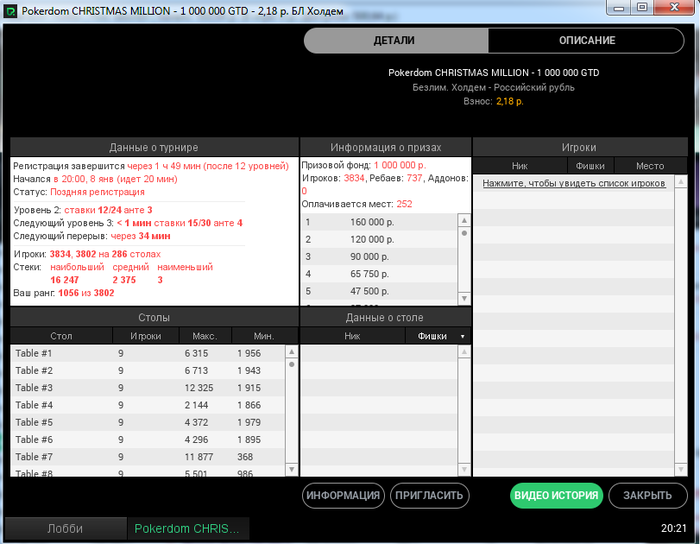Select Table #6 row
The height and width of the screenshot is (544, 700).
coord(148,440)
